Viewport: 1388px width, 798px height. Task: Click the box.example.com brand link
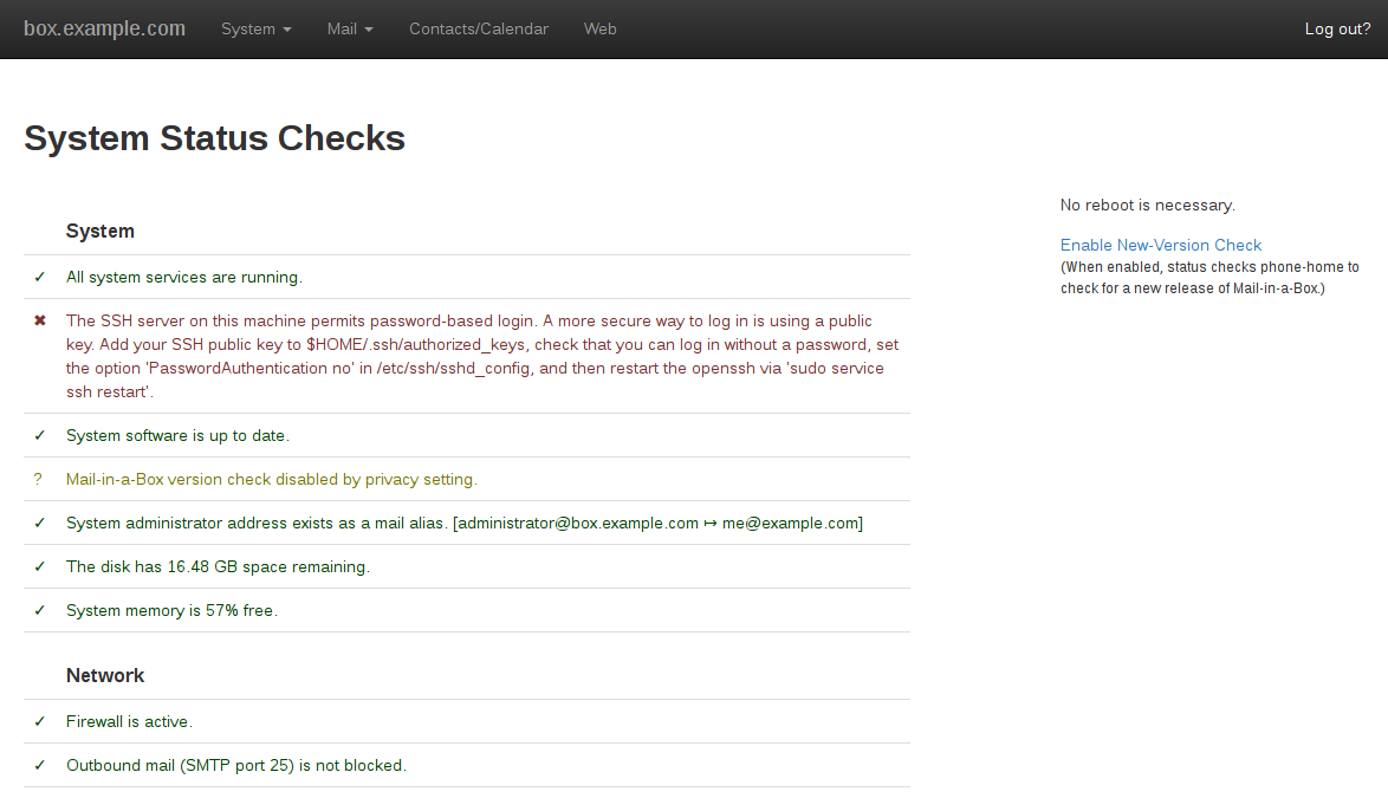(x=104, y=28)
